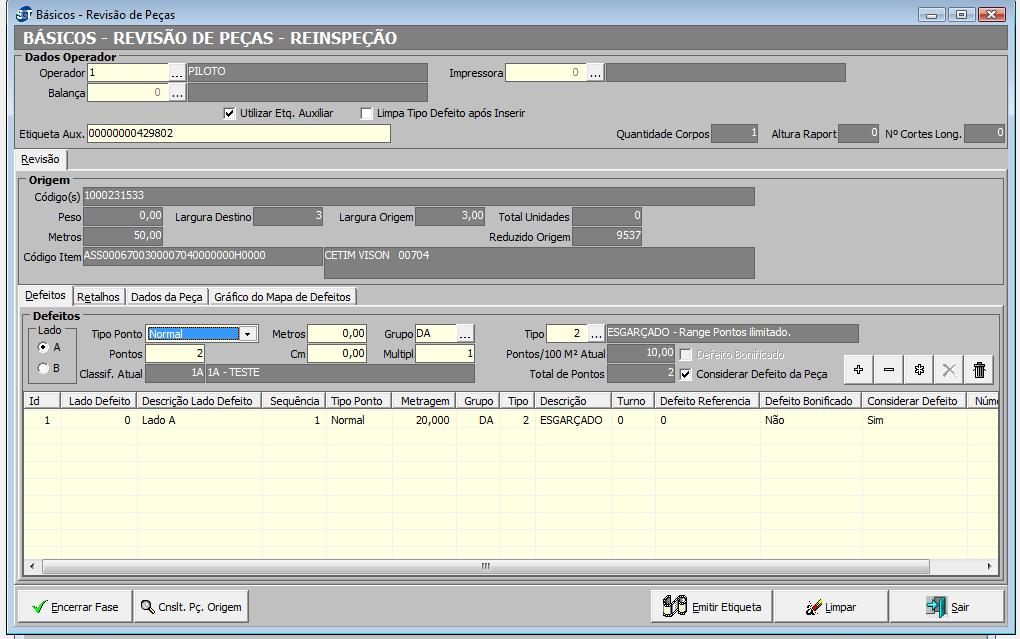Screen dimensions: 1020x639
Task: Switch to the Retalhos tab
Action: click(x=98, y=297)
